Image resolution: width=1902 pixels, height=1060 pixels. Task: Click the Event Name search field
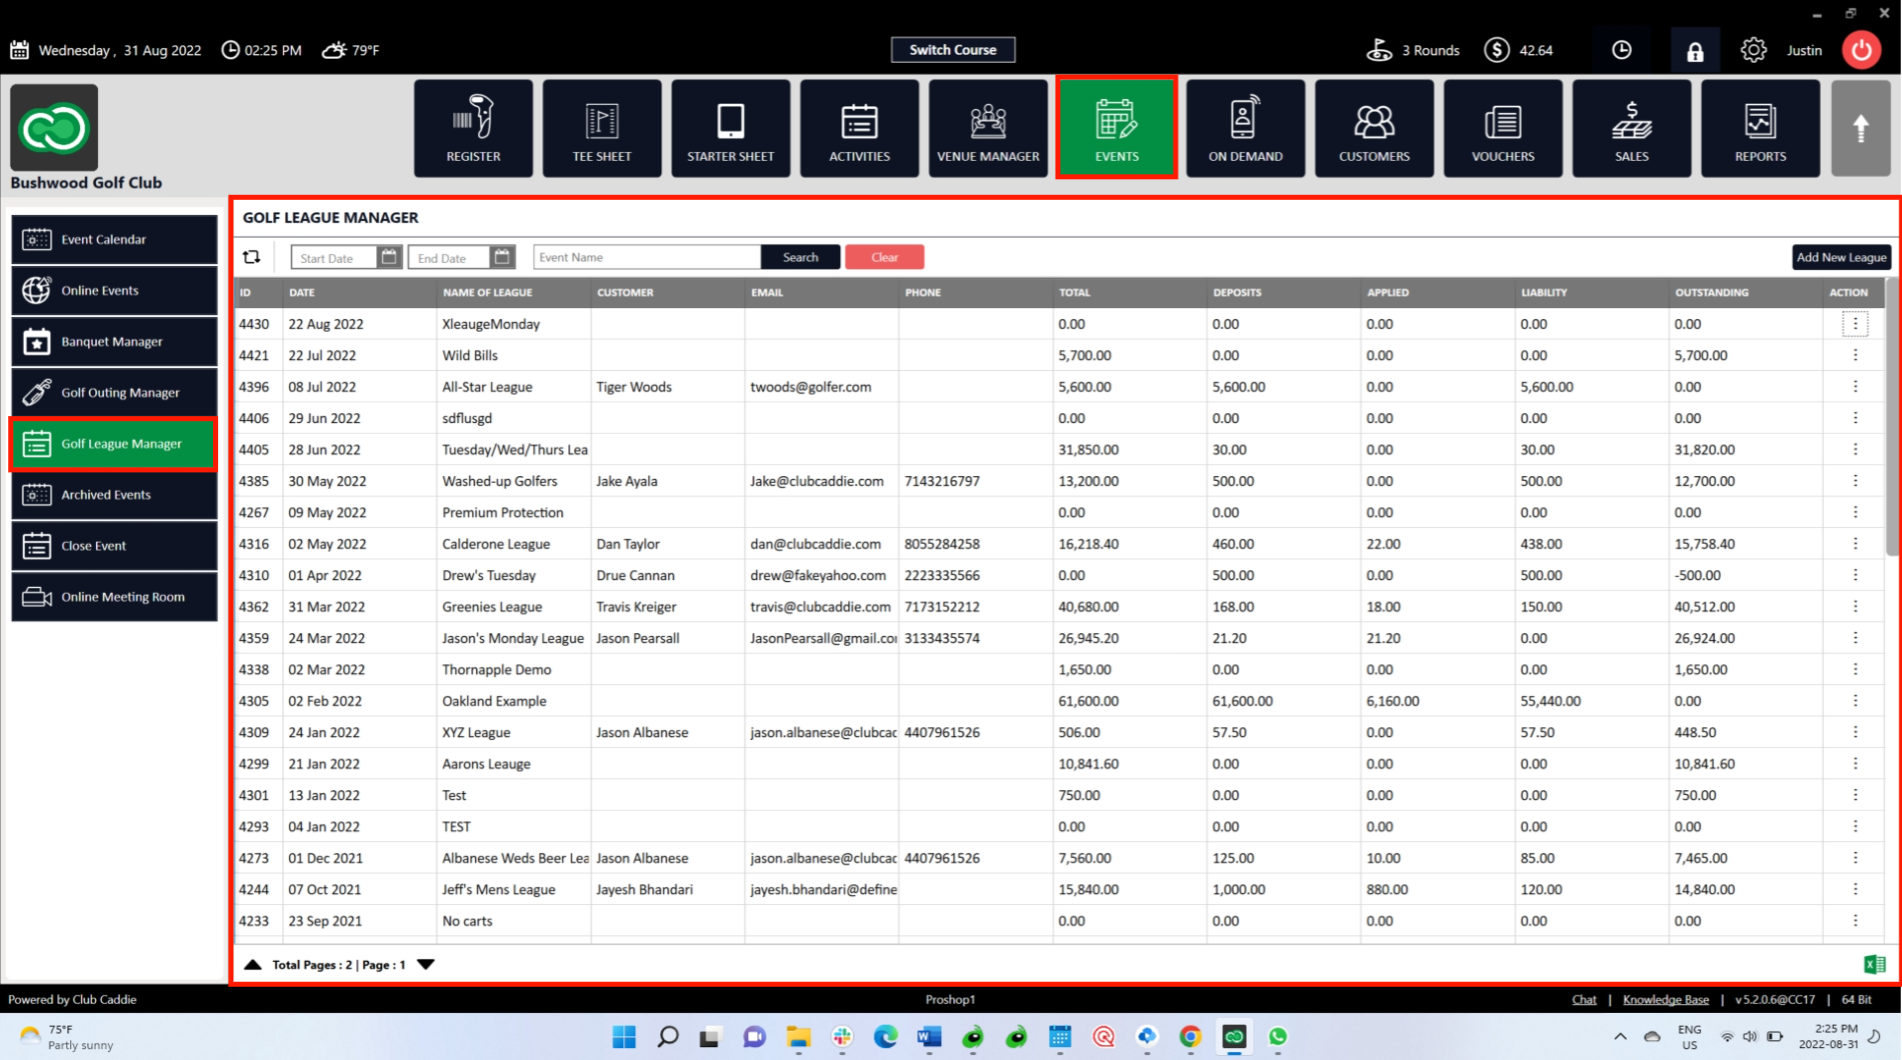(646, 258)
